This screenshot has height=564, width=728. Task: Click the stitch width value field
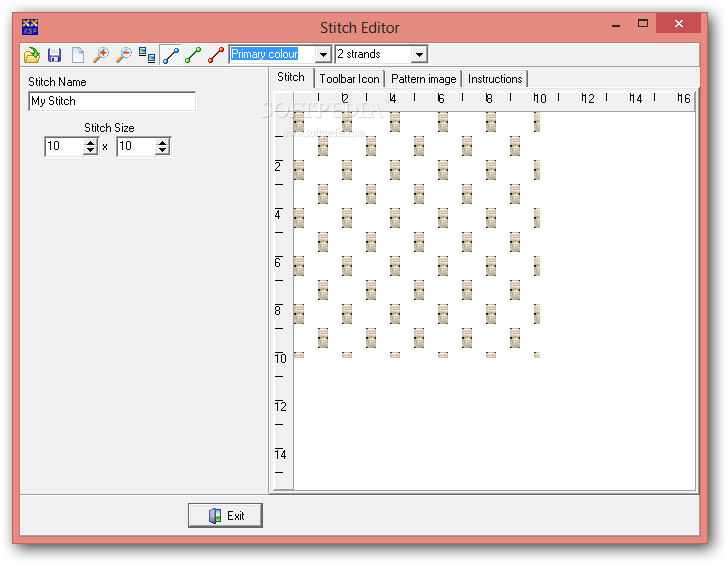click(x=64, y=146)
